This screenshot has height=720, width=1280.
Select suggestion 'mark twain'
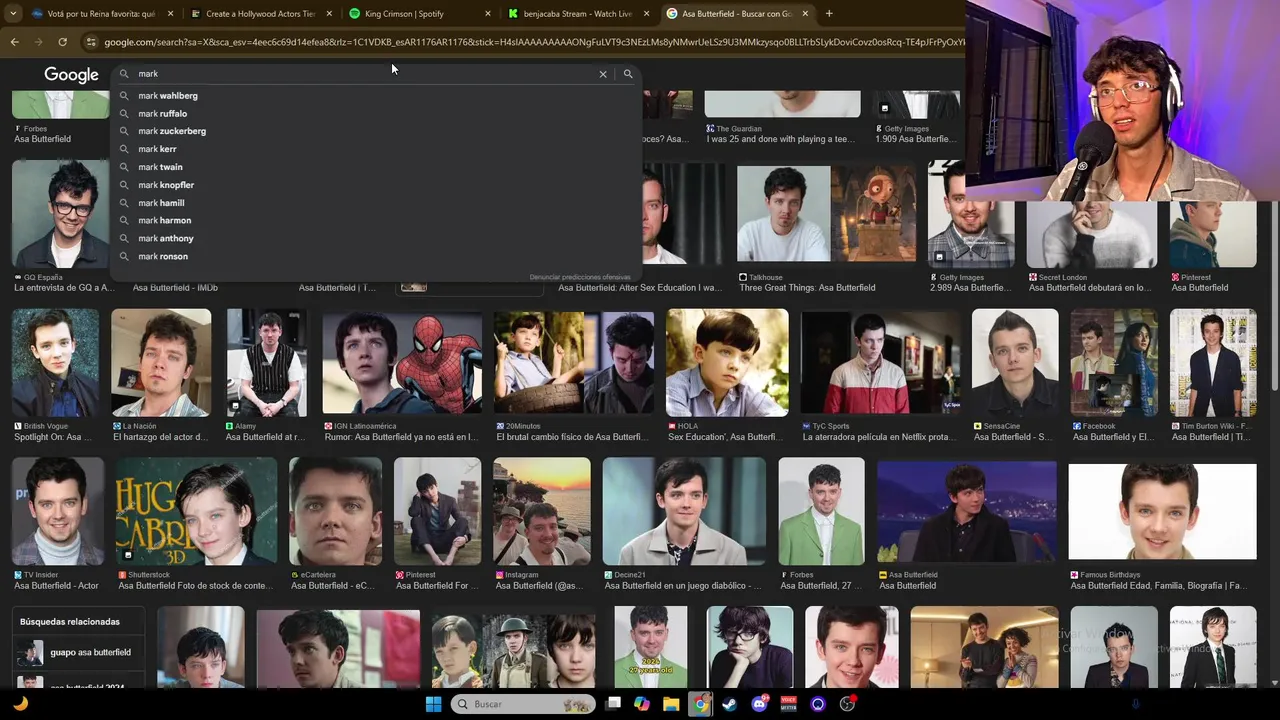[x=375, y=167]
